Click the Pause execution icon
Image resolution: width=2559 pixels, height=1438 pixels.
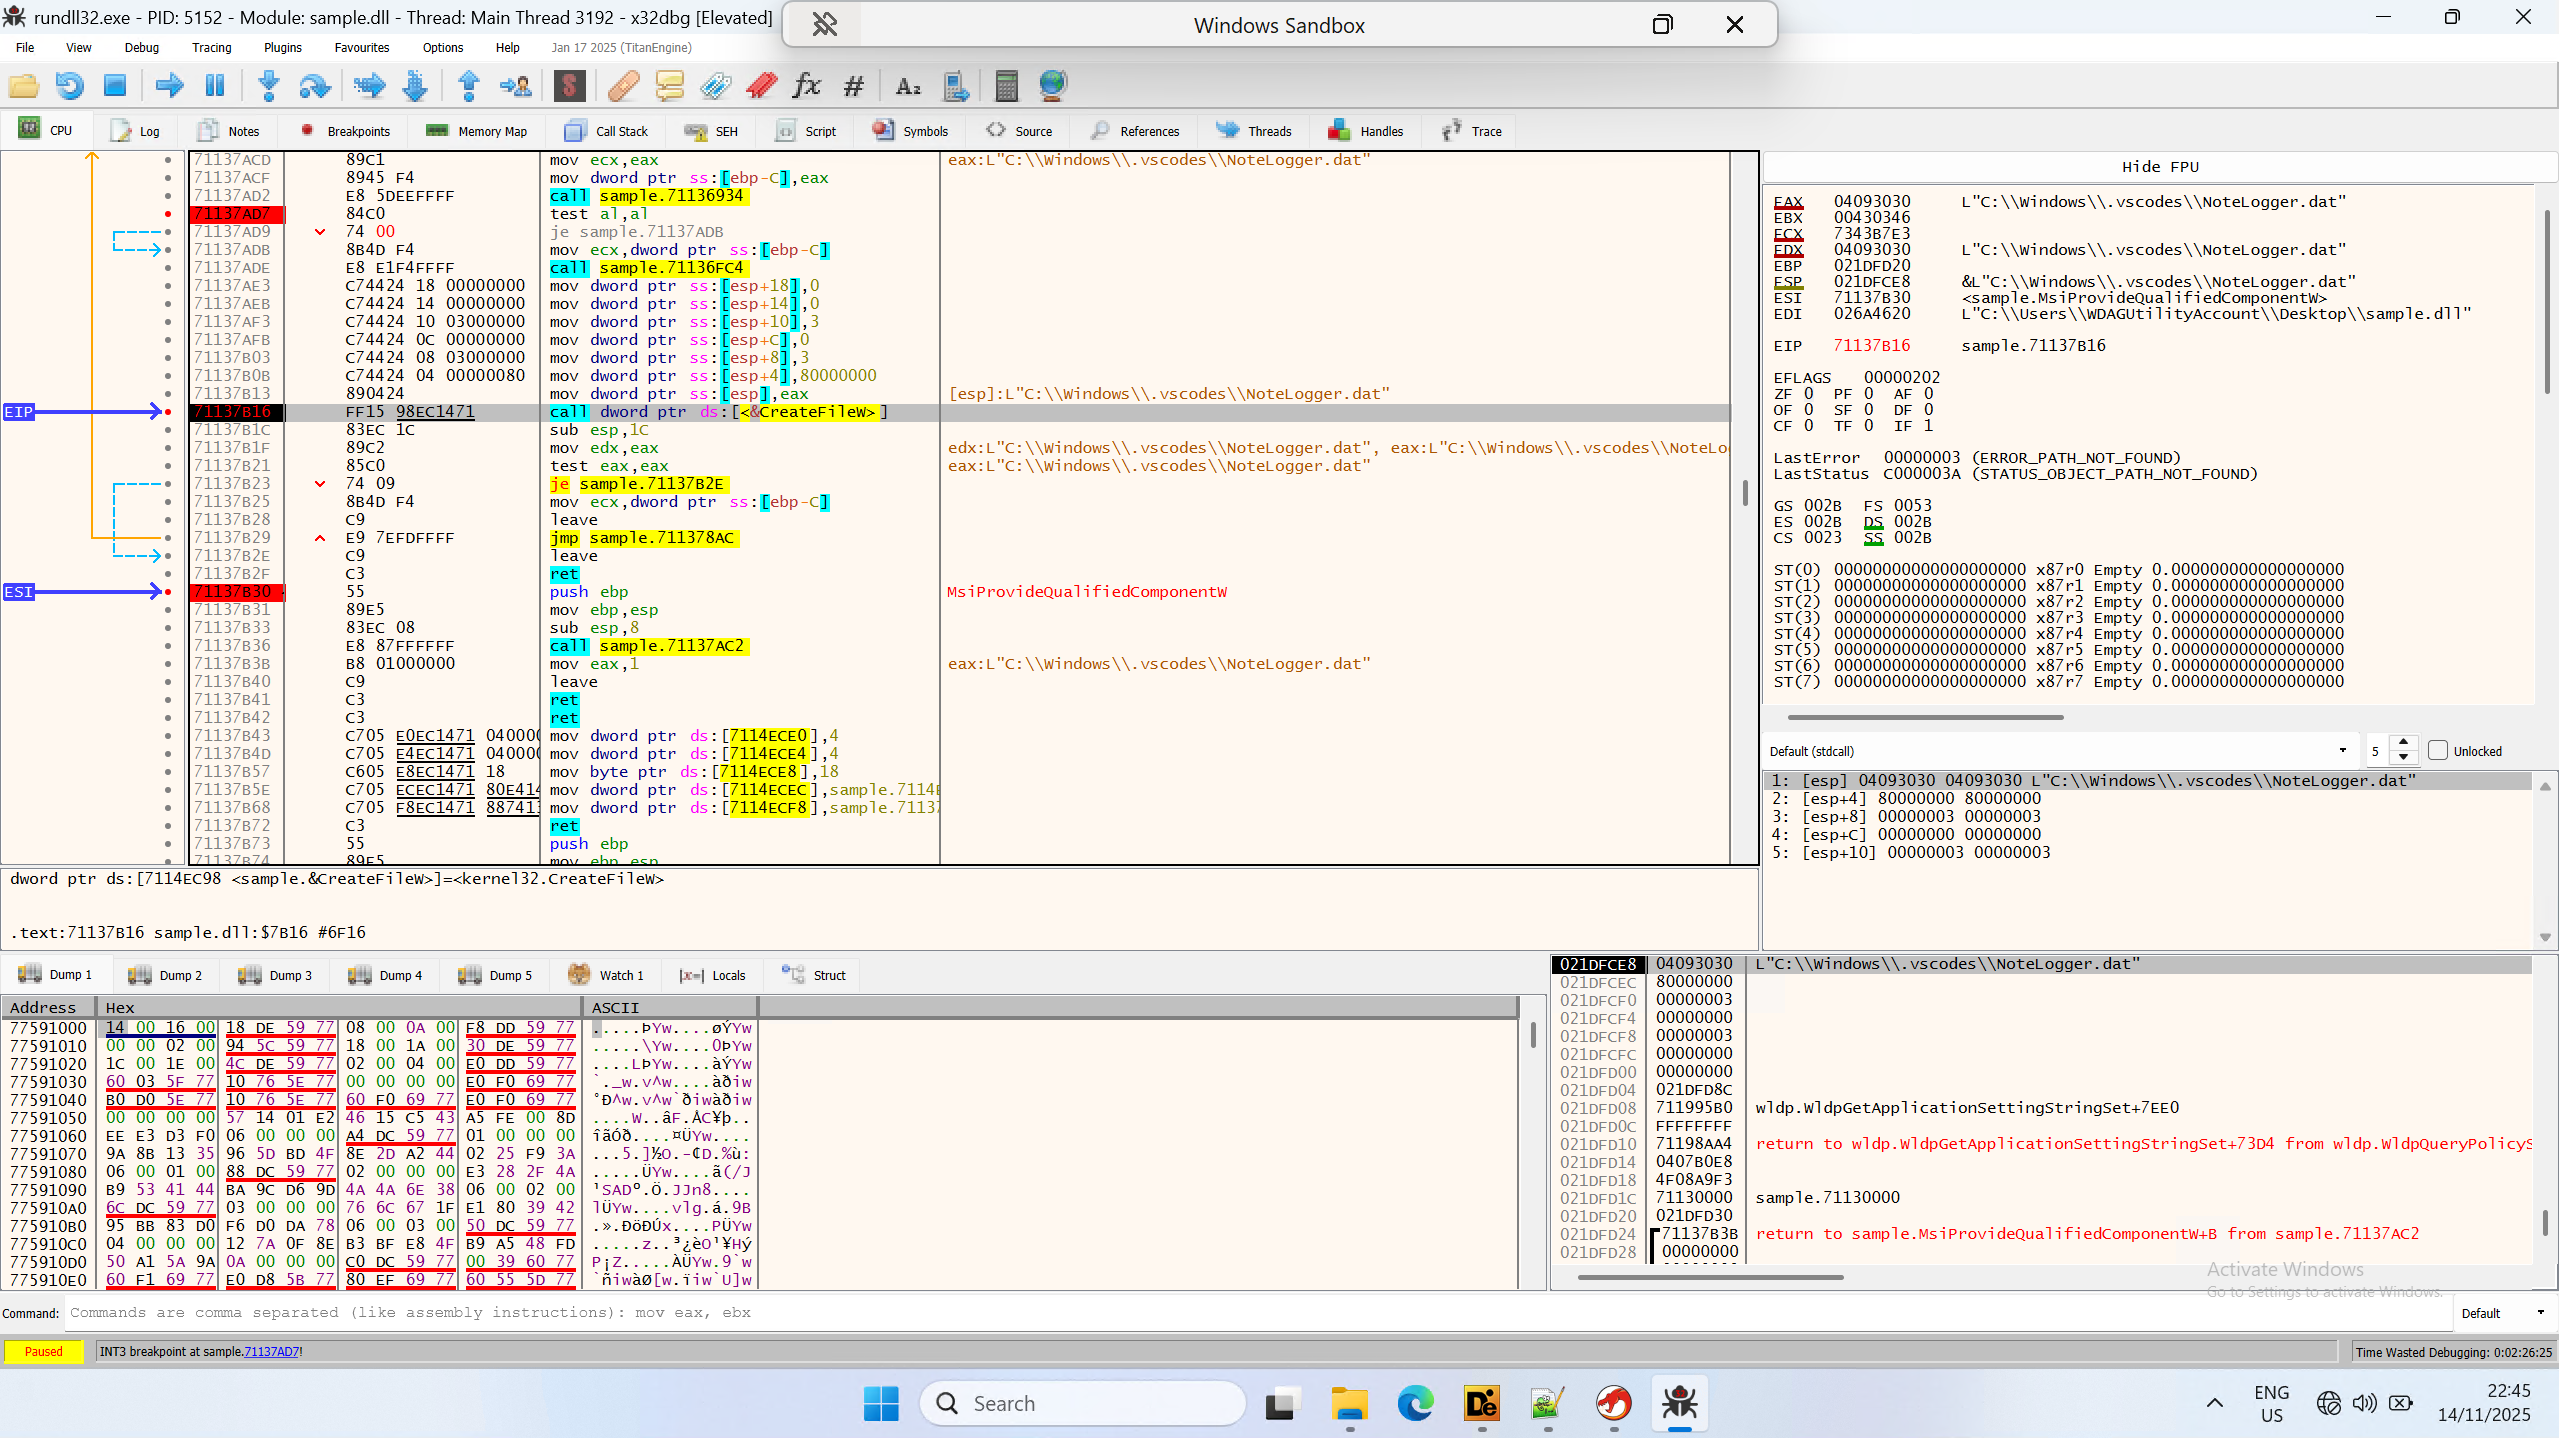215,86
